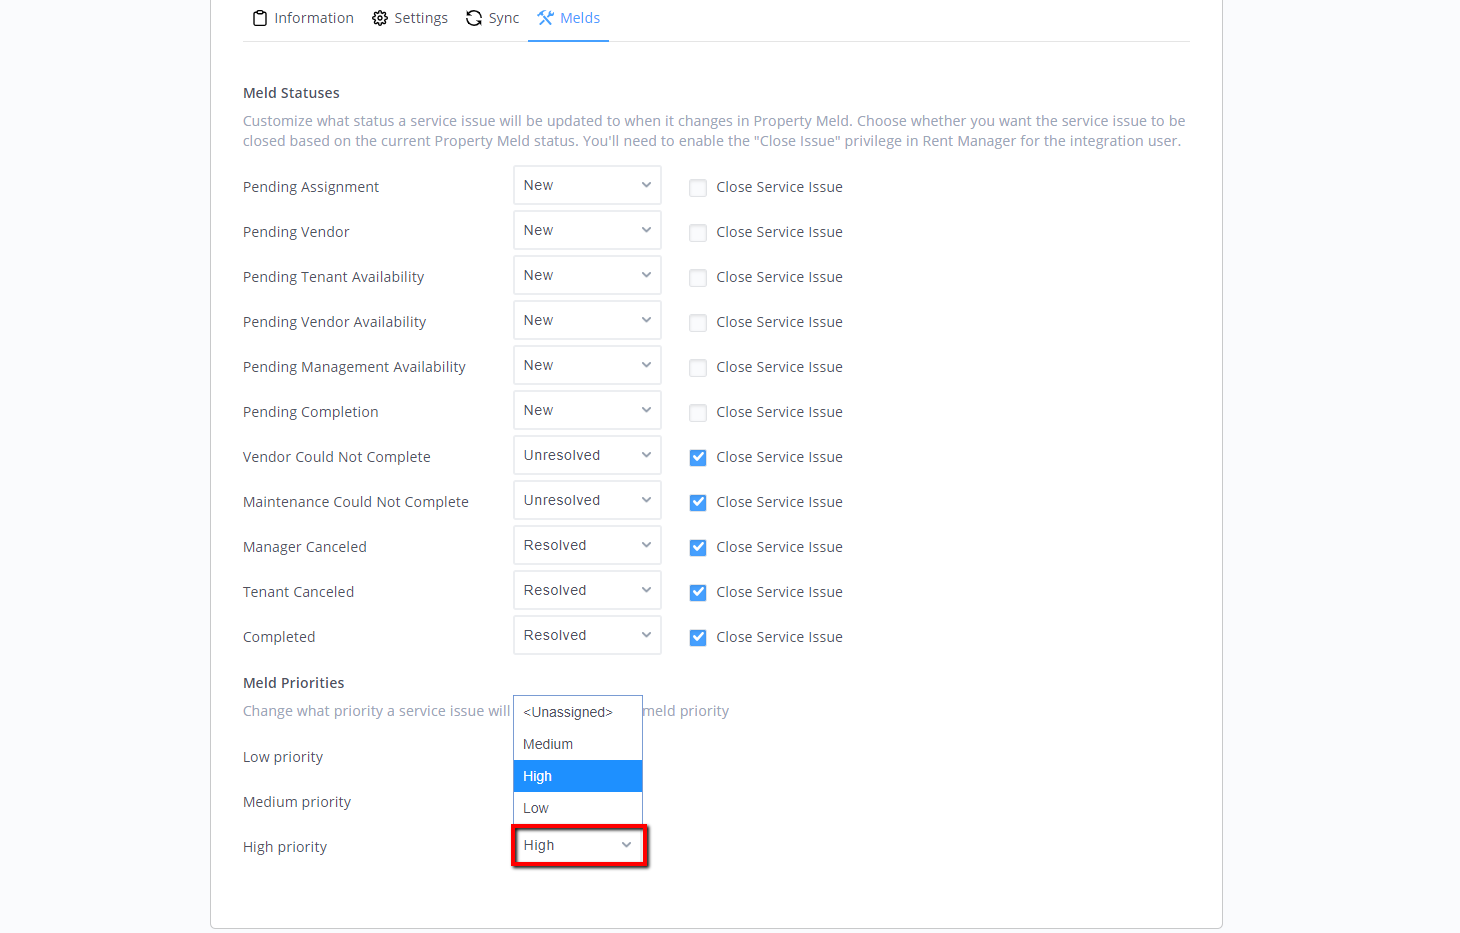Expand the Vendor Could Not Complete dropdown

587,456
